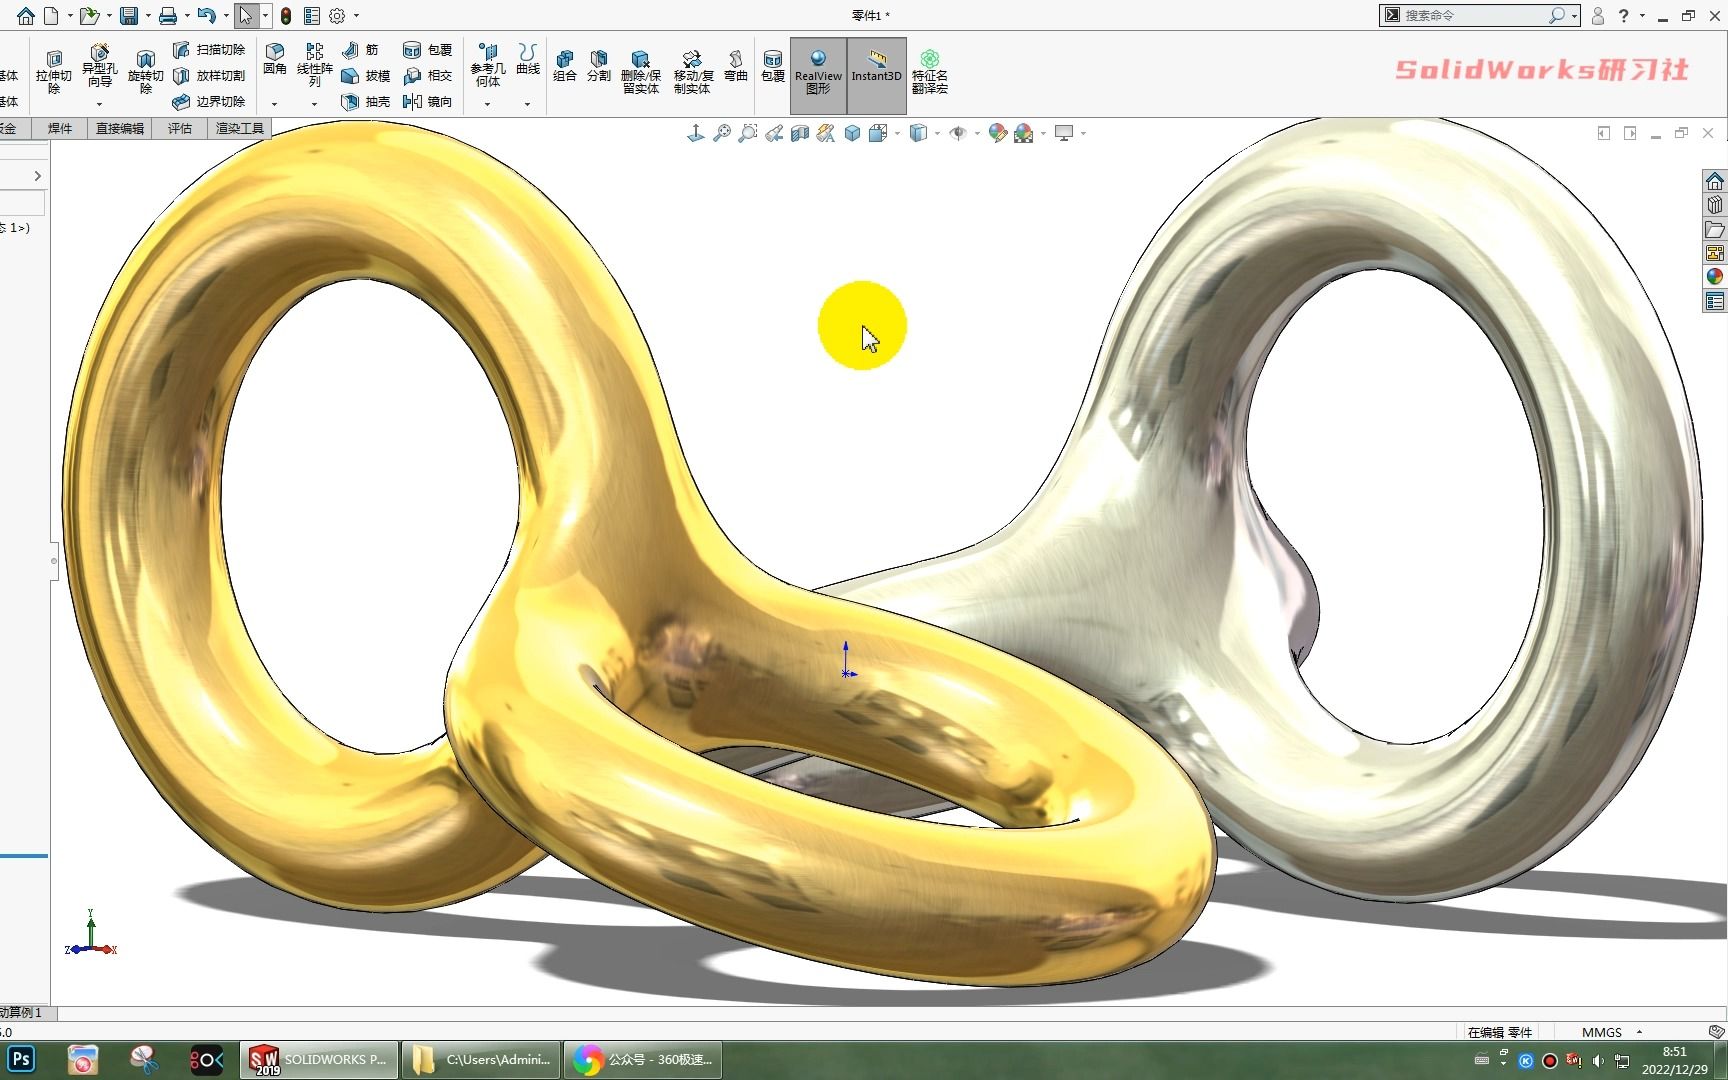This screenshot has width=1728, height=1080.
Task: Run the 特征名翻译宏 macro
Action: (x=930, y=72)
